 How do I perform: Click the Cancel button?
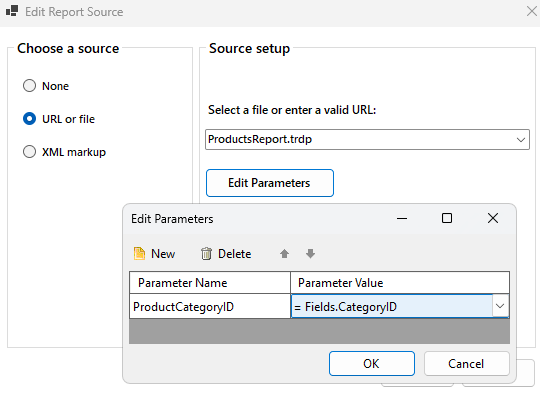[466, 364]
